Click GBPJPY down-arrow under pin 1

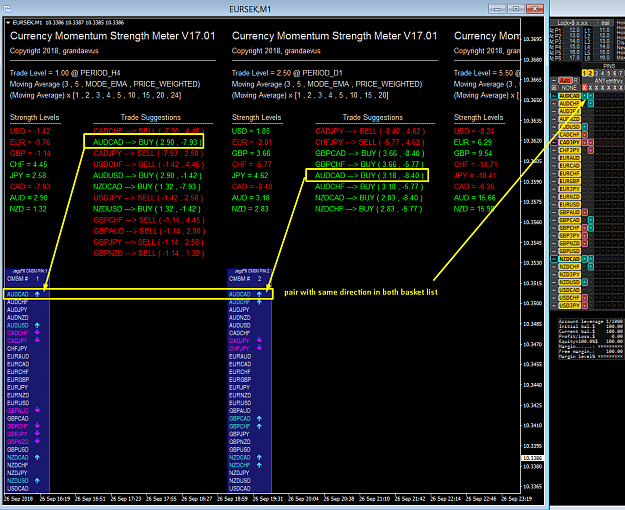click(585, 236)
